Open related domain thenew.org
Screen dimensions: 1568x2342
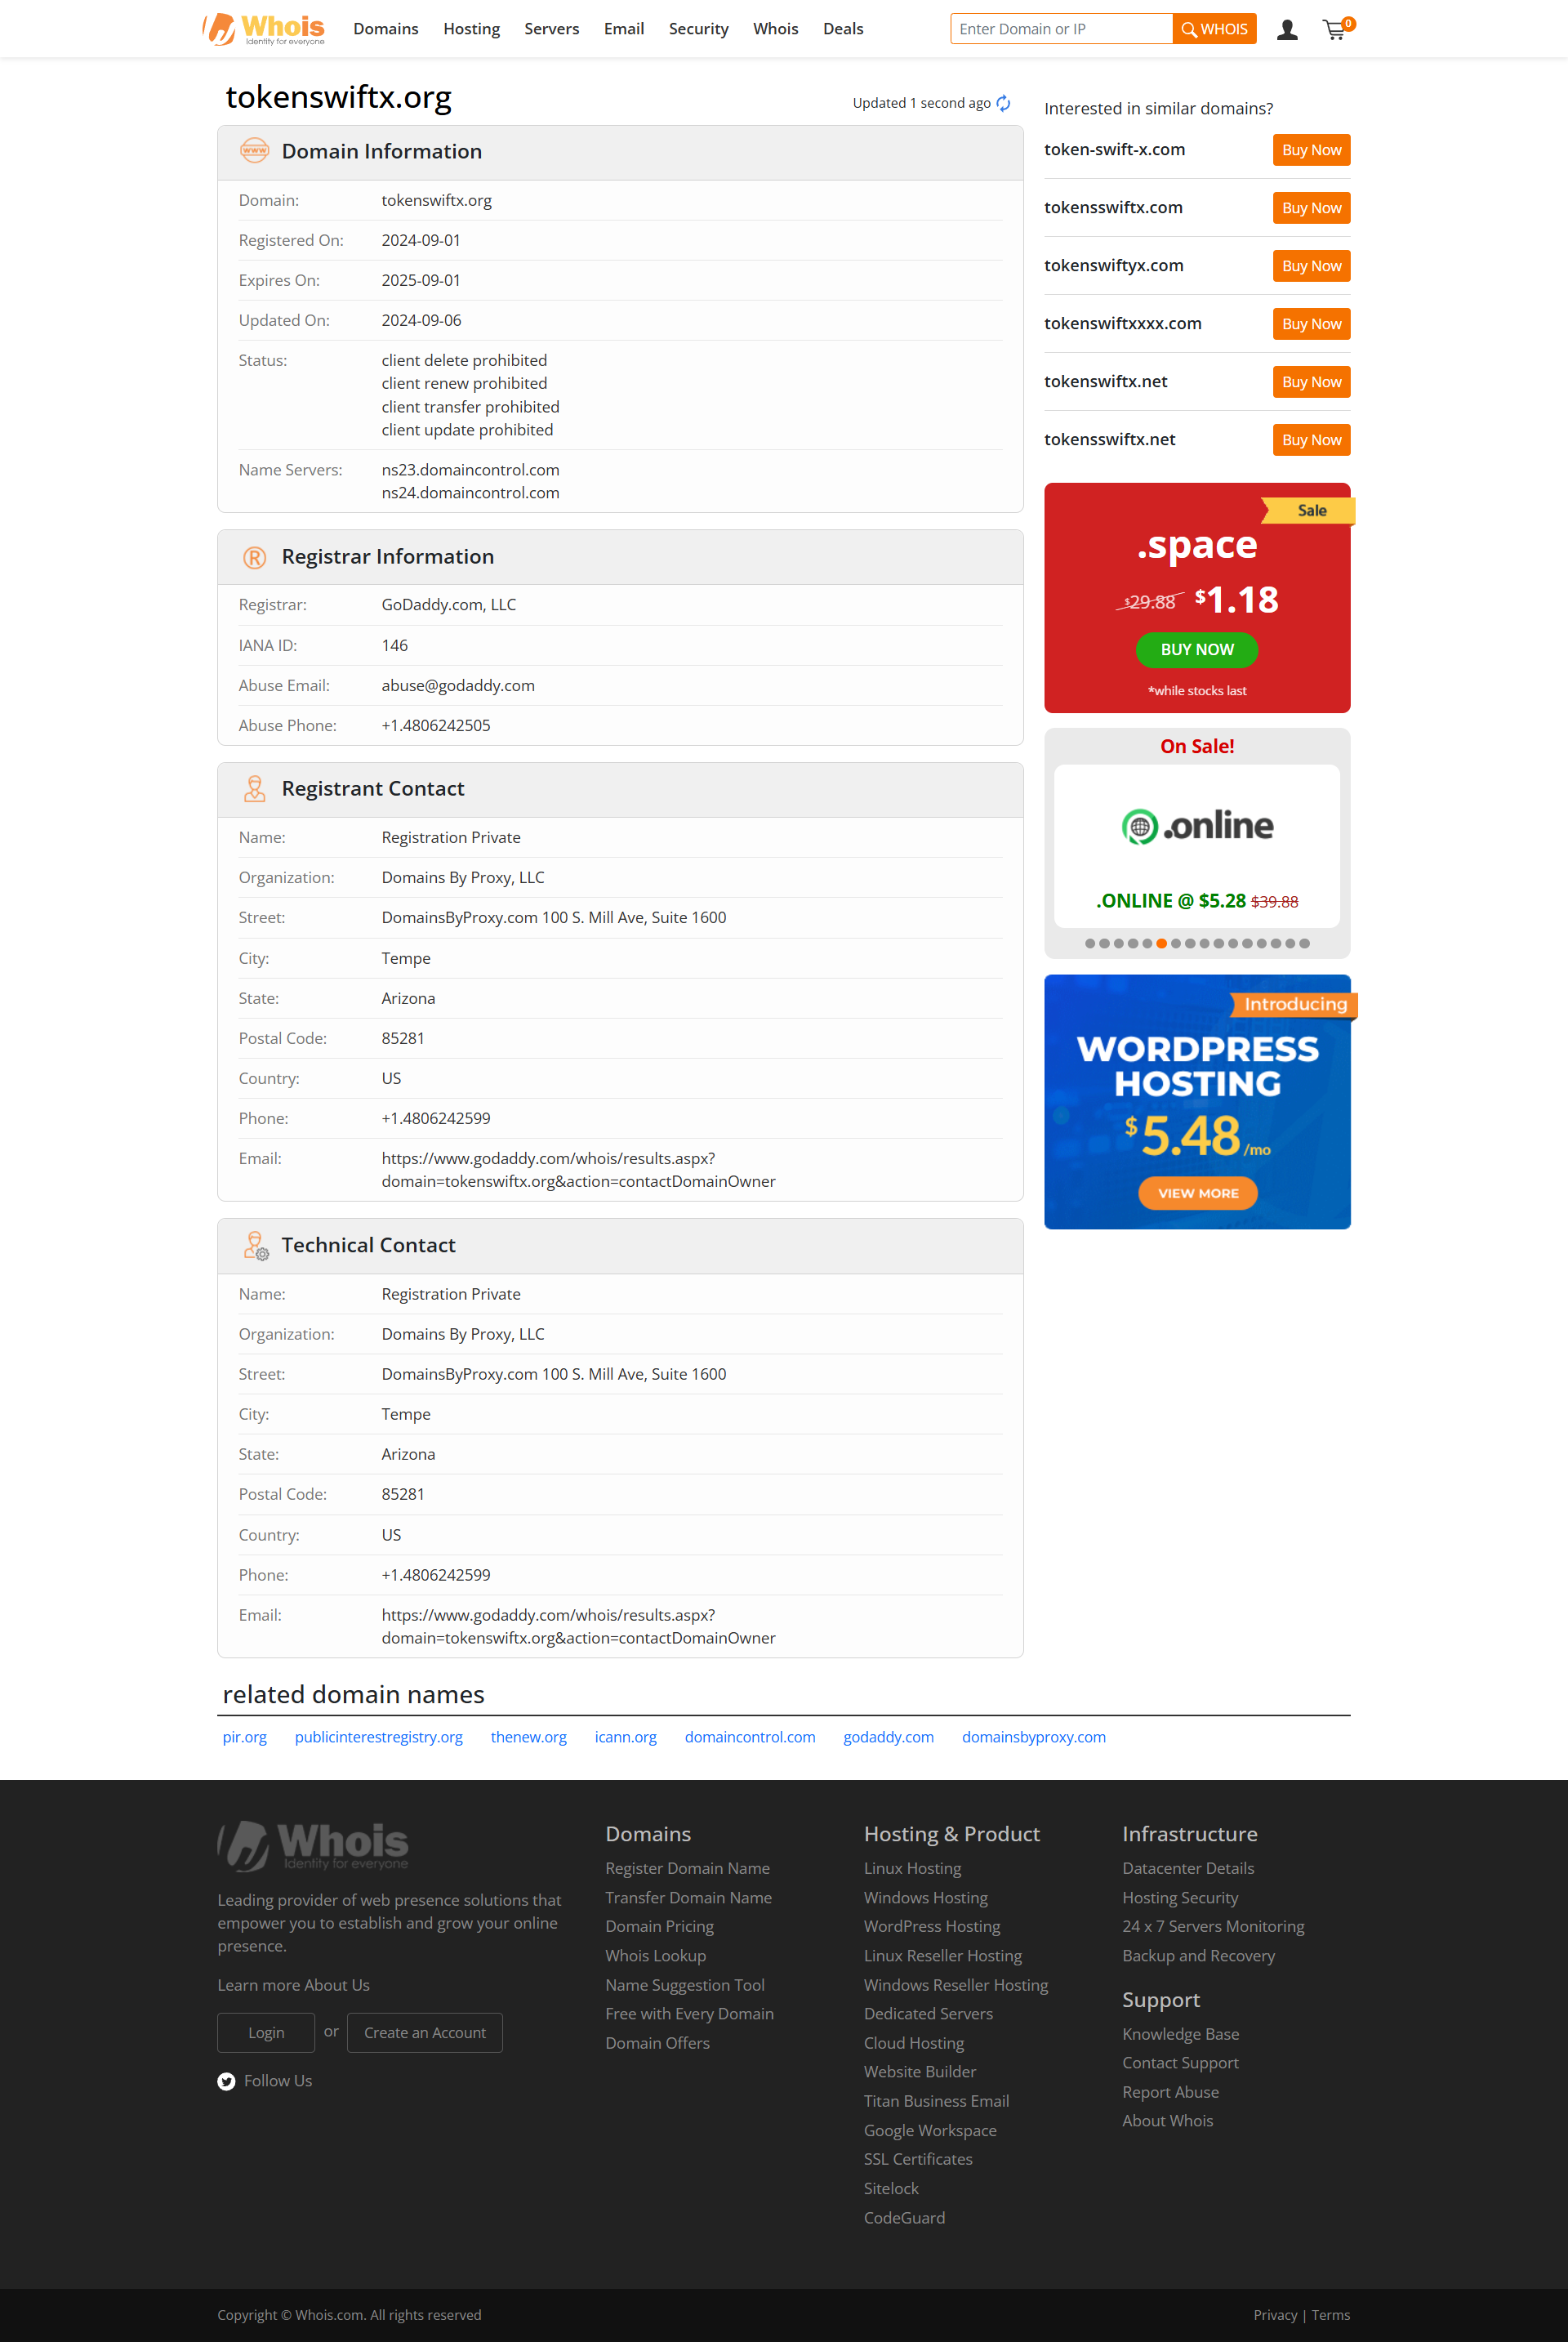[529, 1737]
